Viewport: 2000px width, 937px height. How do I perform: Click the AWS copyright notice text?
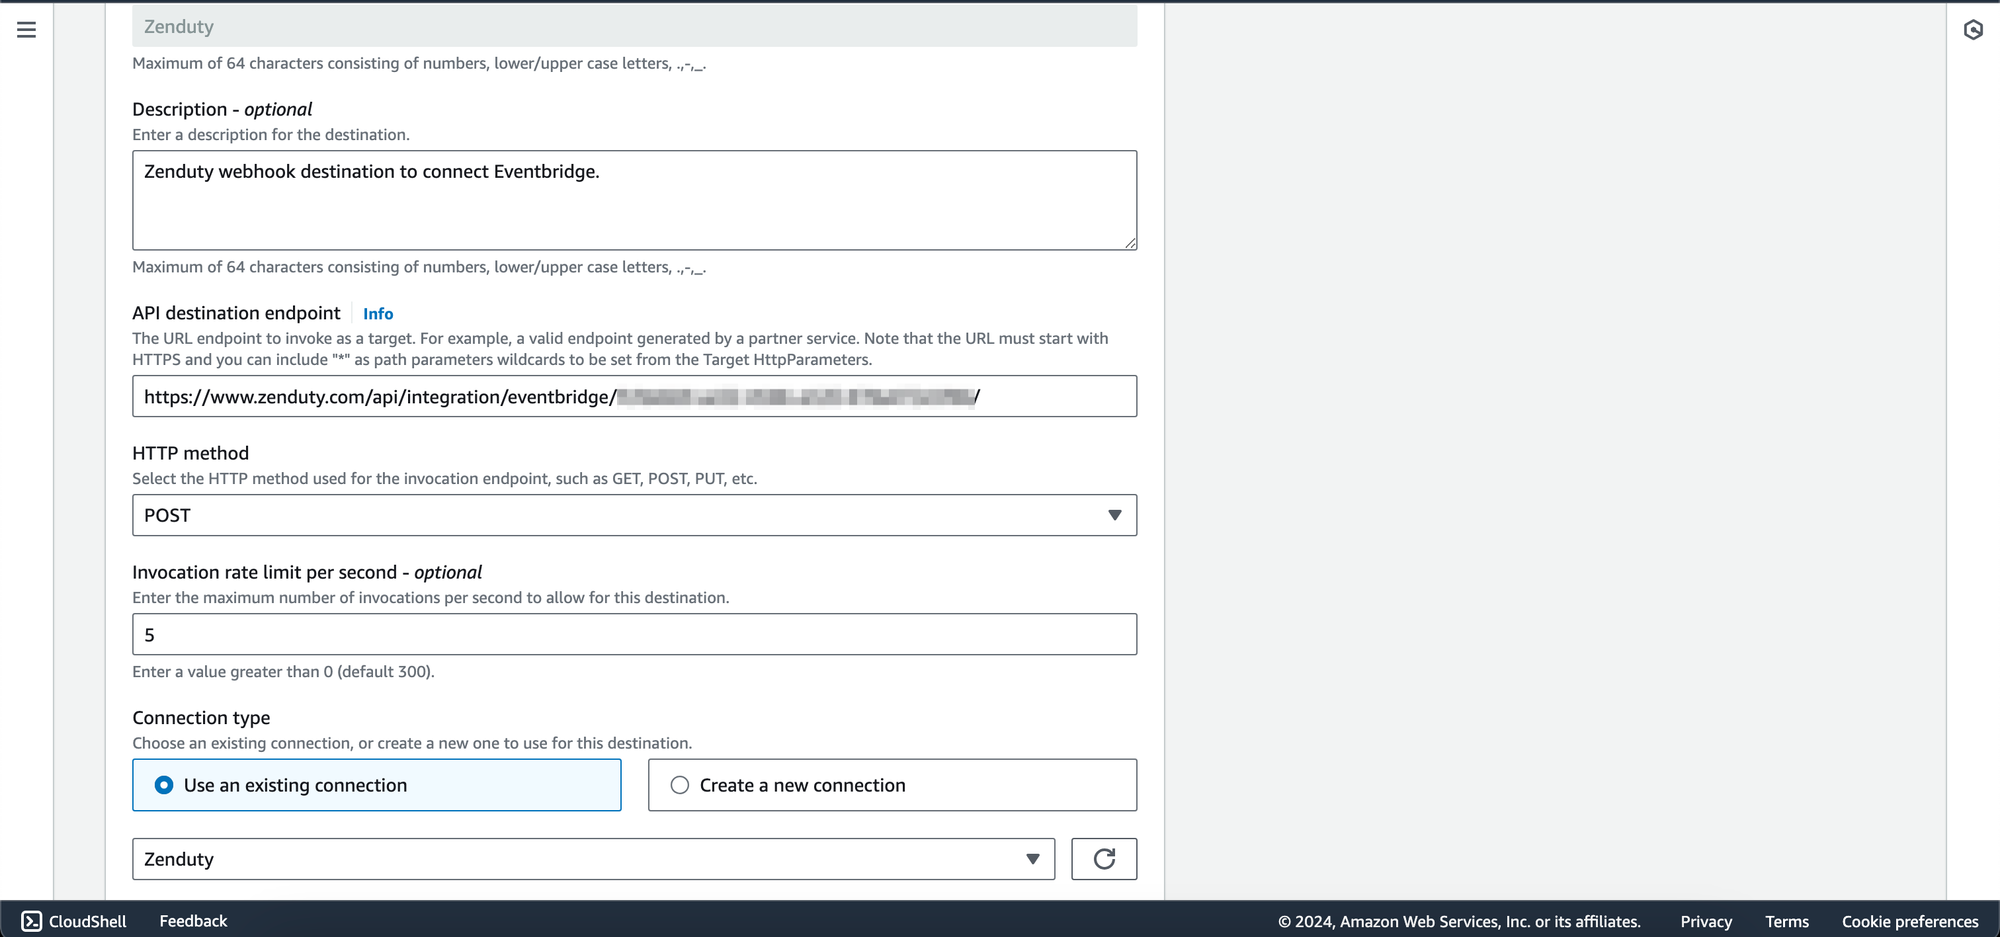tap(1459, 921)
